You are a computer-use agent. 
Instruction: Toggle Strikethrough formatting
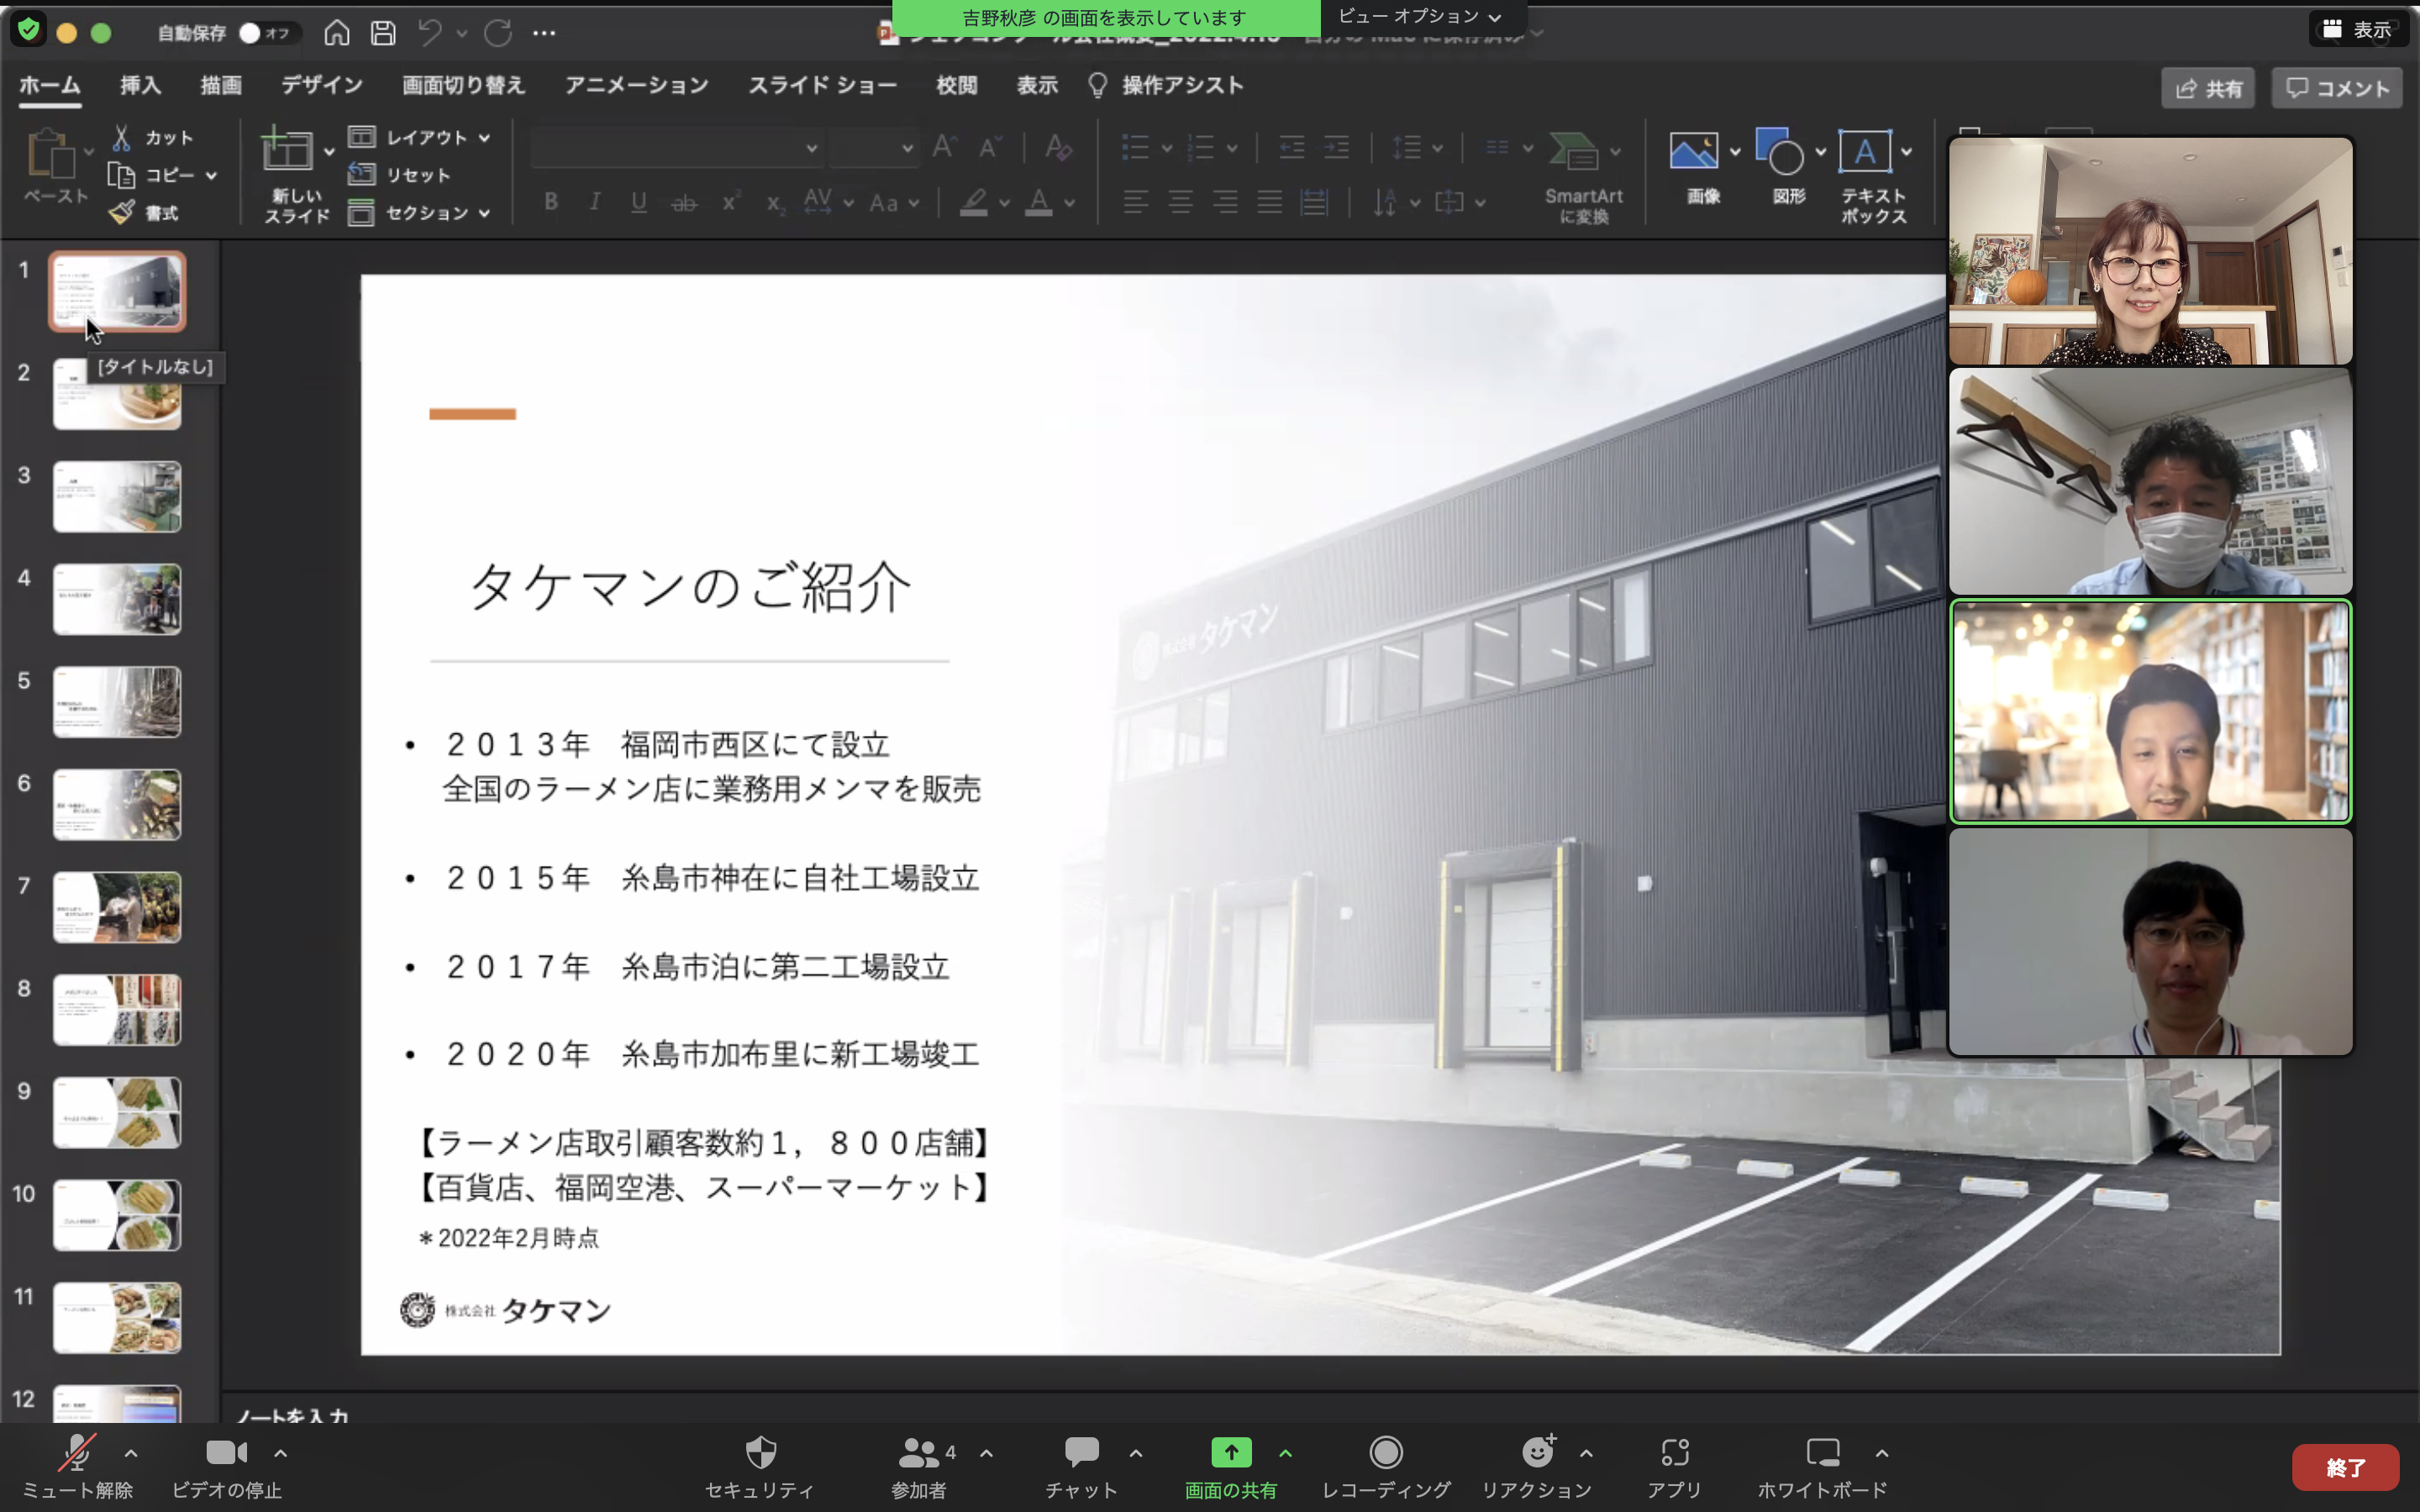click(x=684, y=203)
